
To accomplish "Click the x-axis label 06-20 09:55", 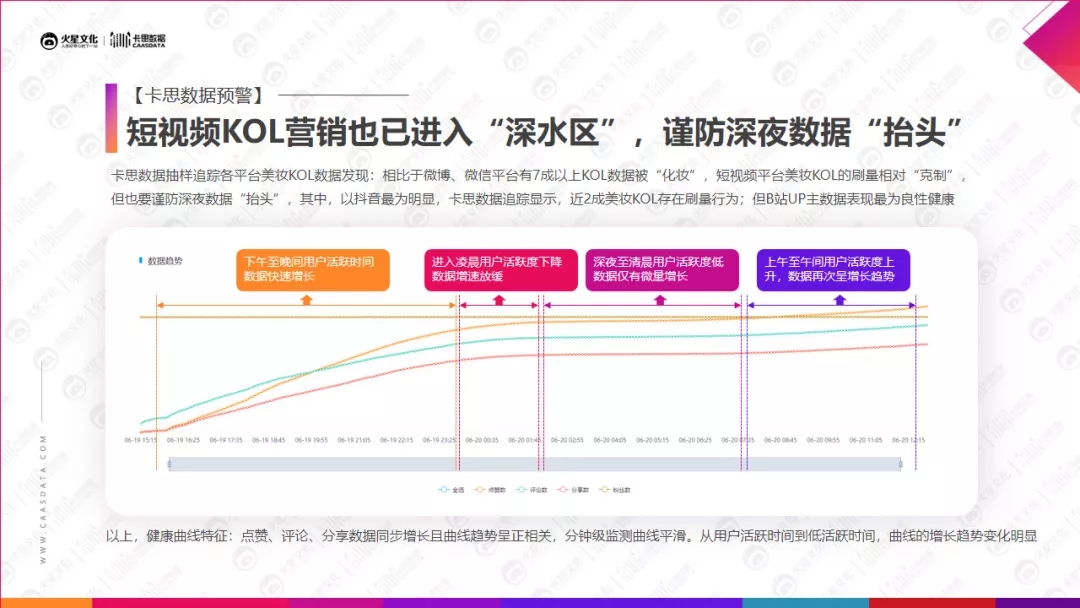I will (x=823, y=440).
